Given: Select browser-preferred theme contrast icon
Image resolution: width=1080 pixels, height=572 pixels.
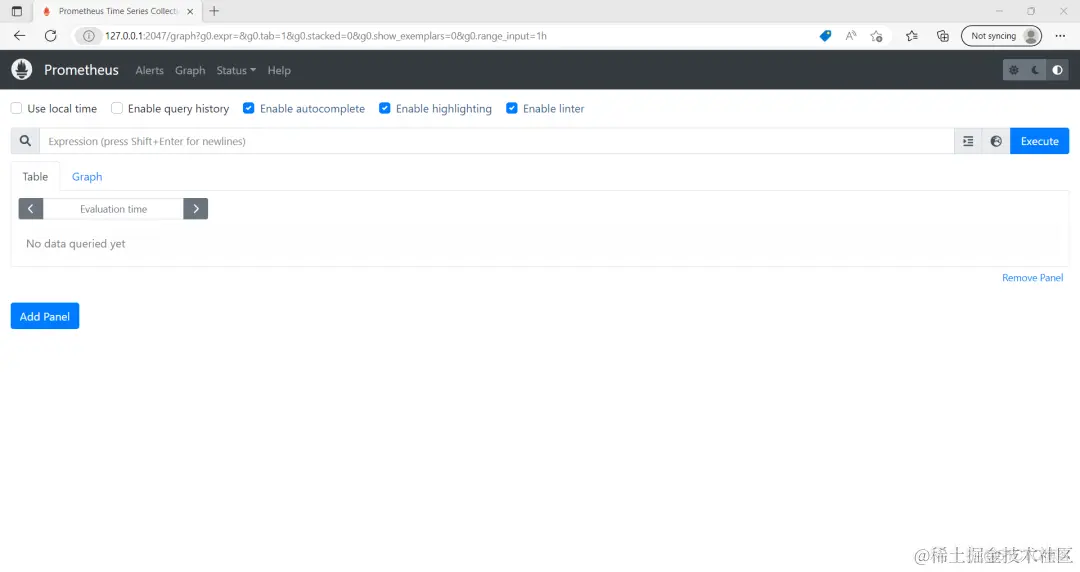Looking at the screenshot, I should [x=1057, y=70].
